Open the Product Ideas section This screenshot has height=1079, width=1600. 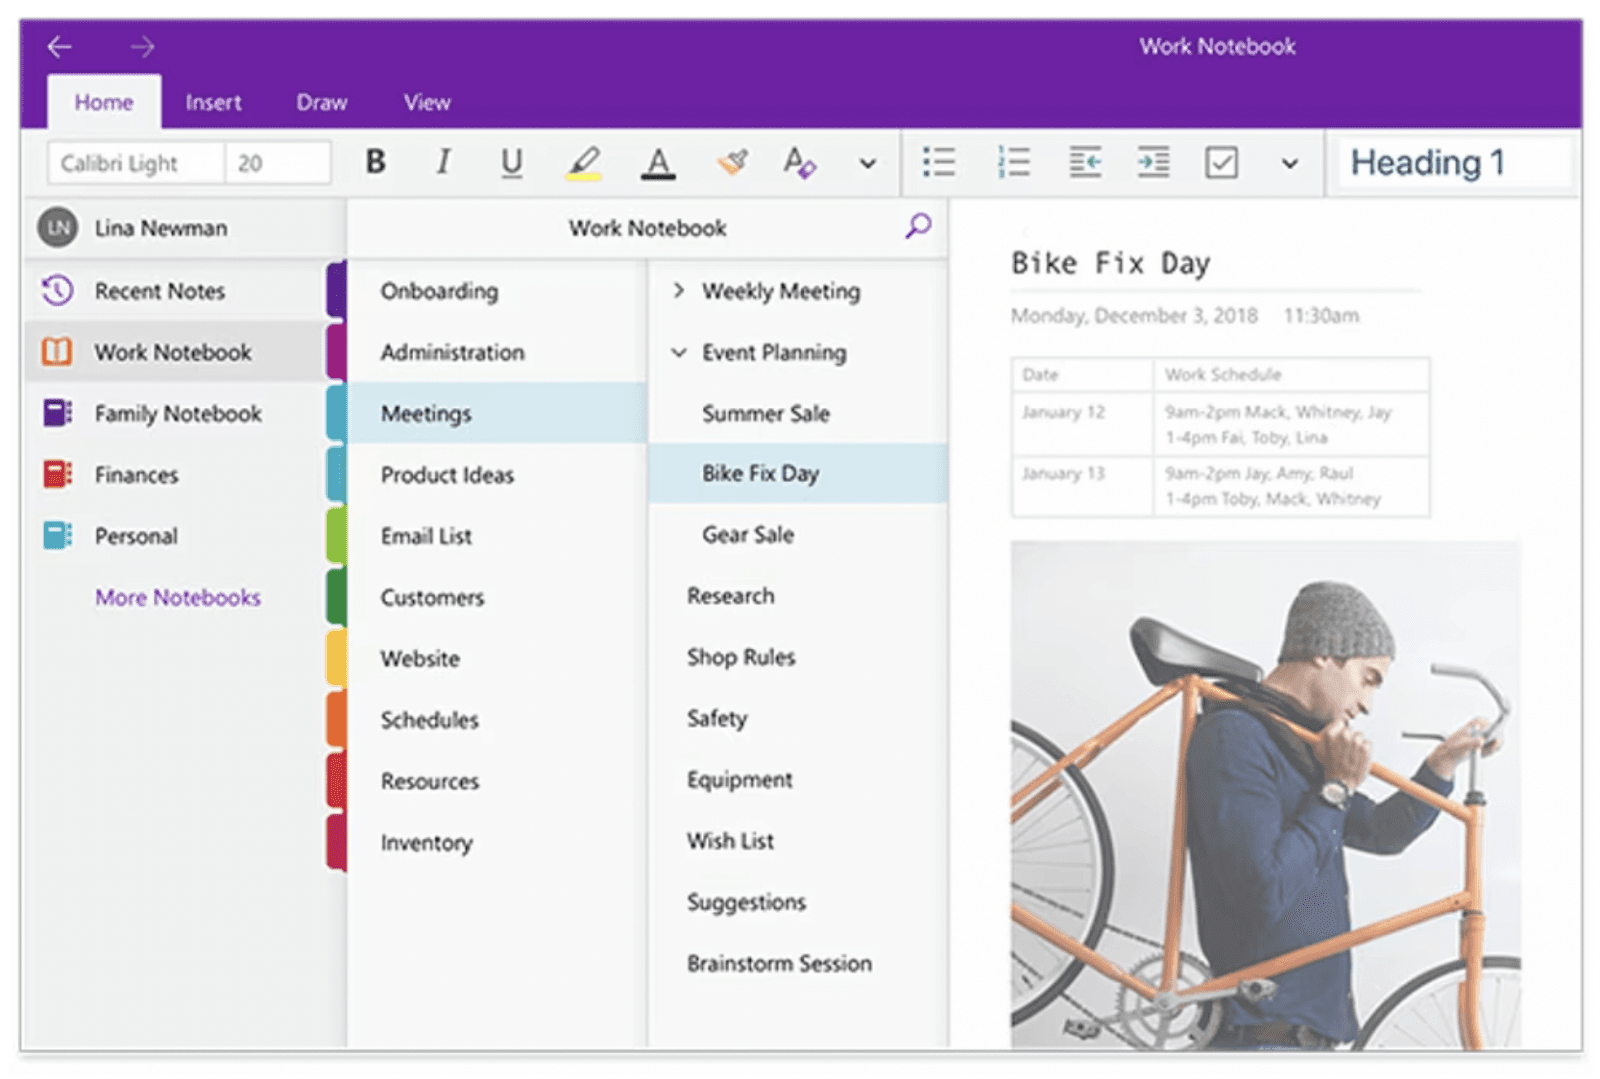(x=496, y=474)
